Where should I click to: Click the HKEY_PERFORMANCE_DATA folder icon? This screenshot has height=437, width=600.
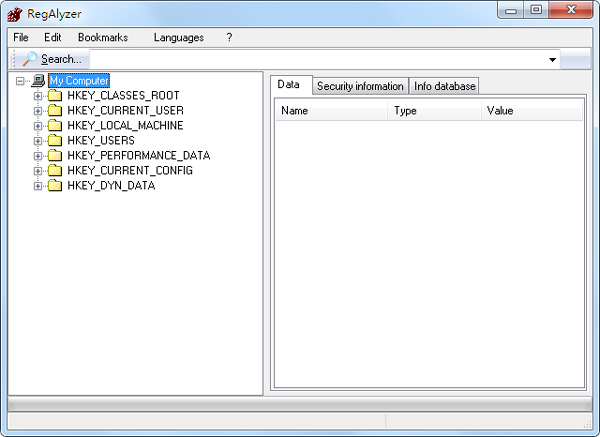55,155
